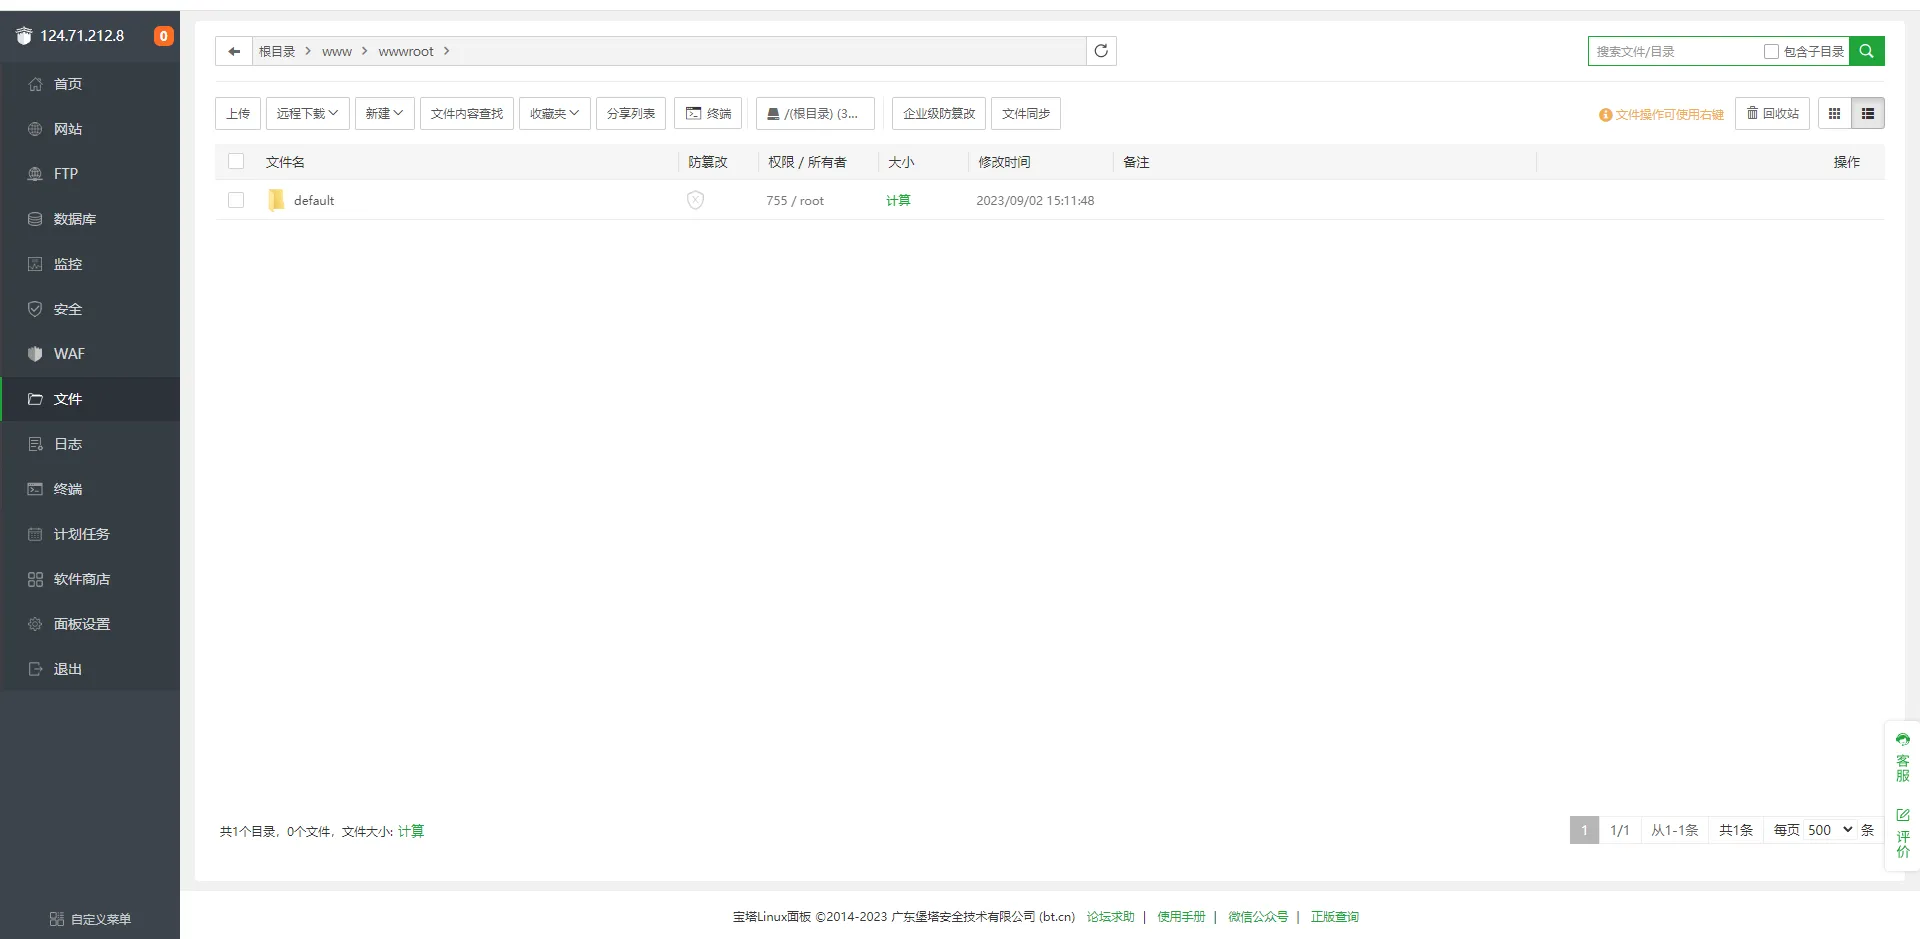Viewport: 1920px width, 939px height.
Task: Click the orange notification badge showing 0
Action: [163, 36]
